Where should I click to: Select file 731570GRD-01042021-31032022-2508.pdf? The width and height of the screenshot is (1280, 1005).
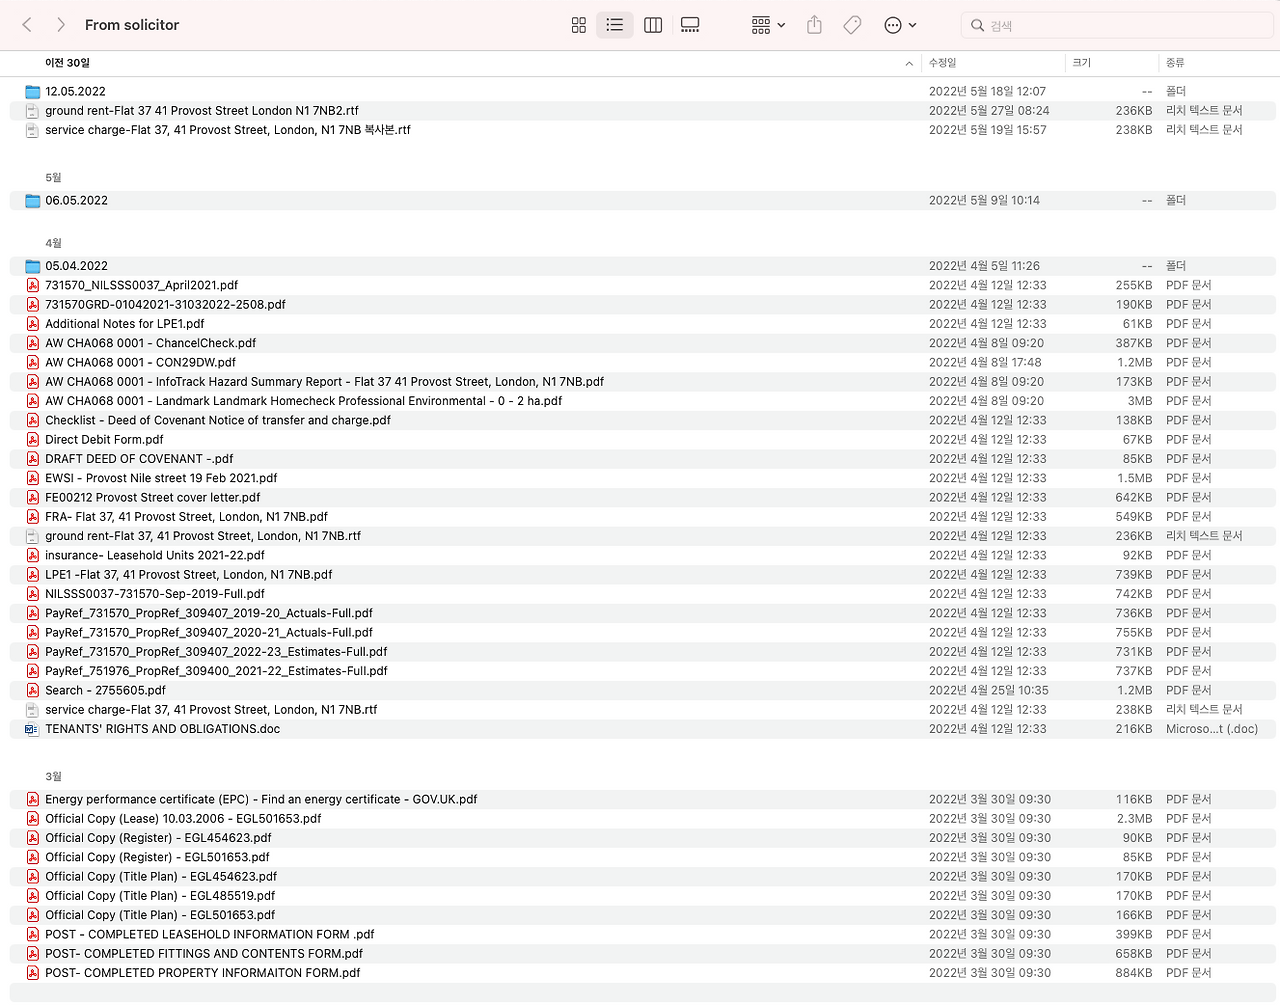pyautogui.click(x=165, y=305)
